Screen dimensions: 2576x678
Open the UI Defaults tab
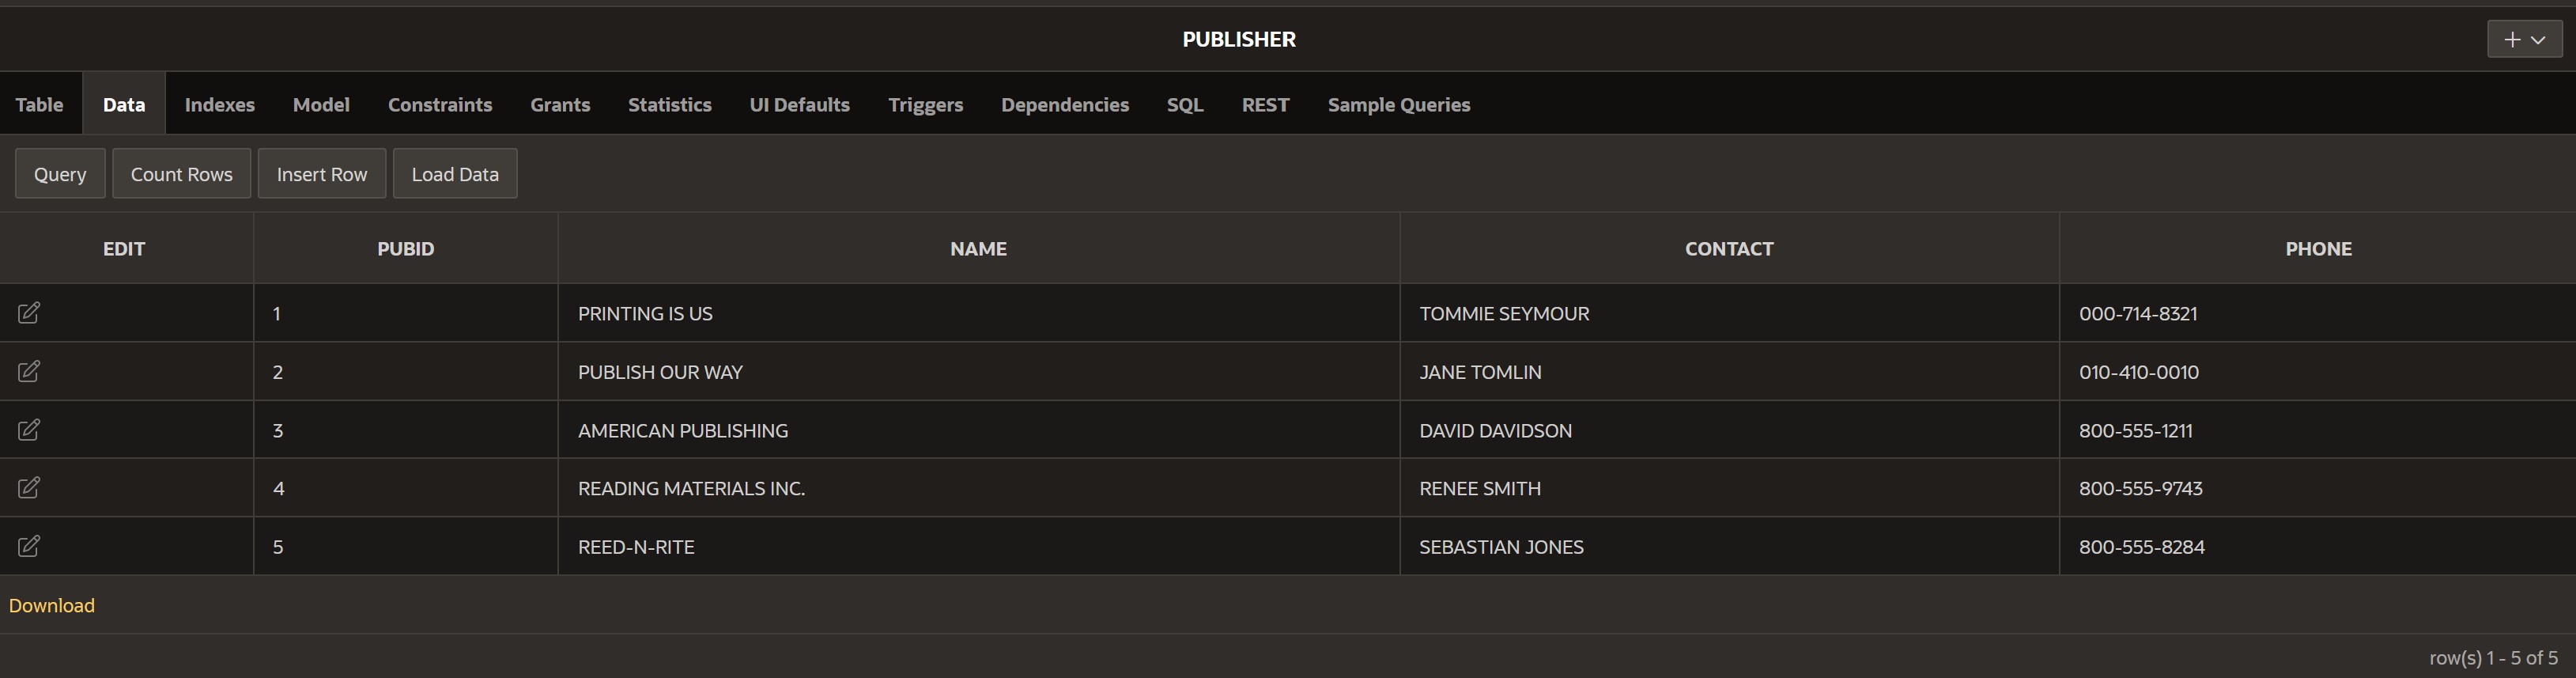pyautogui.click(x=800, y=104)
